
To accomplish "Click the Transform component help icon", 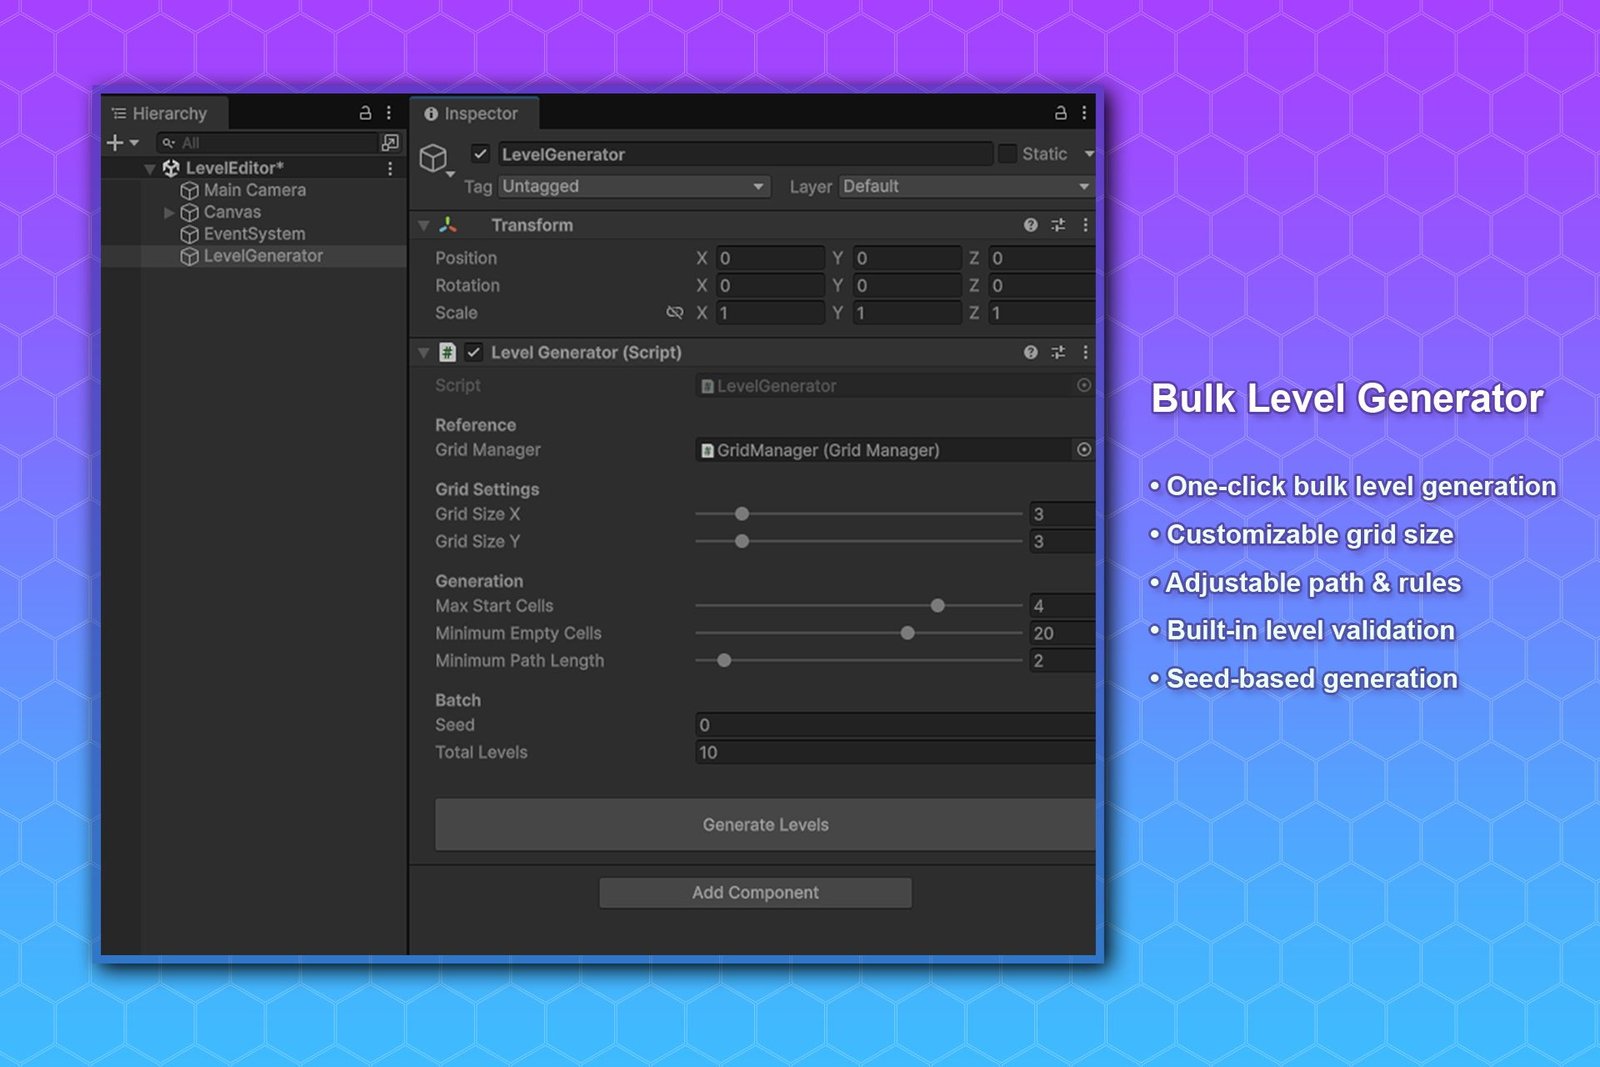I will tap(1030, 225).
